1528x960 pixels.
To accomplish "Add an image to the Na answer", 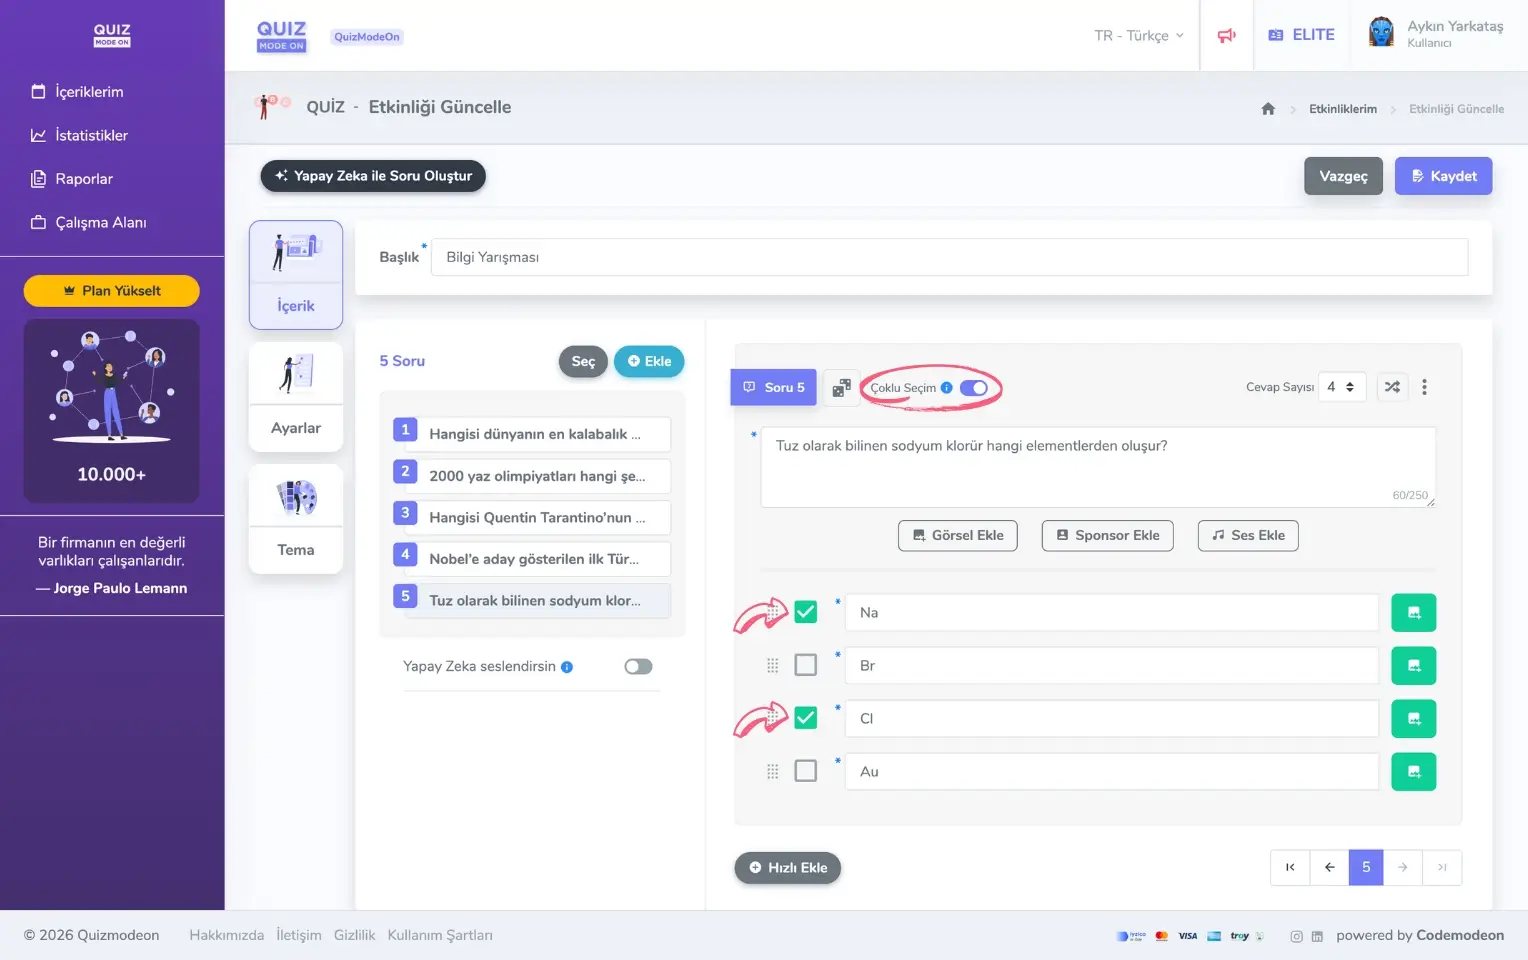I will (1413, 613).
